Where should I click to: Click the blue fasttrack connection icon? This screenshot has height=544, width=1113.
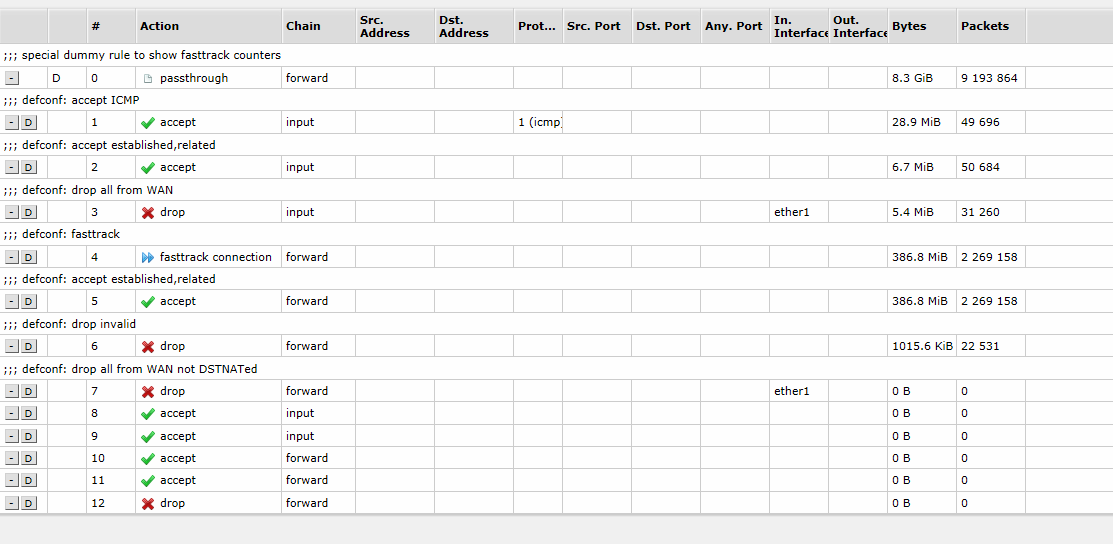point(148,257)
